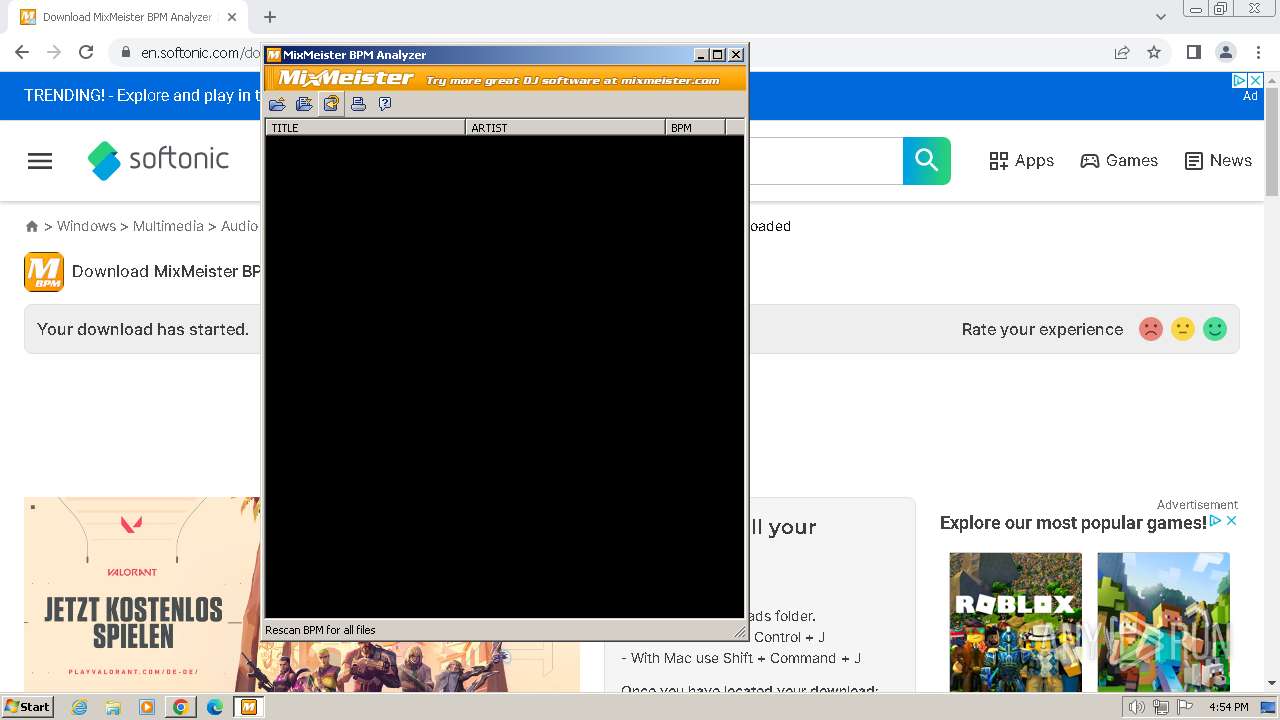Open files icon in MixMeister toolbar
Viewport: 1280px width, 720px height.
[277, 104]
